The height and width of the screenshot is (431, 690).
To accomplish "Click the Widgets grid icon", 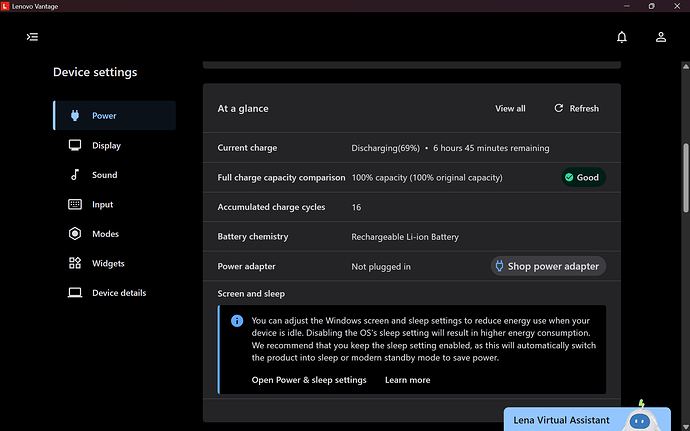I will coord(75,263).
